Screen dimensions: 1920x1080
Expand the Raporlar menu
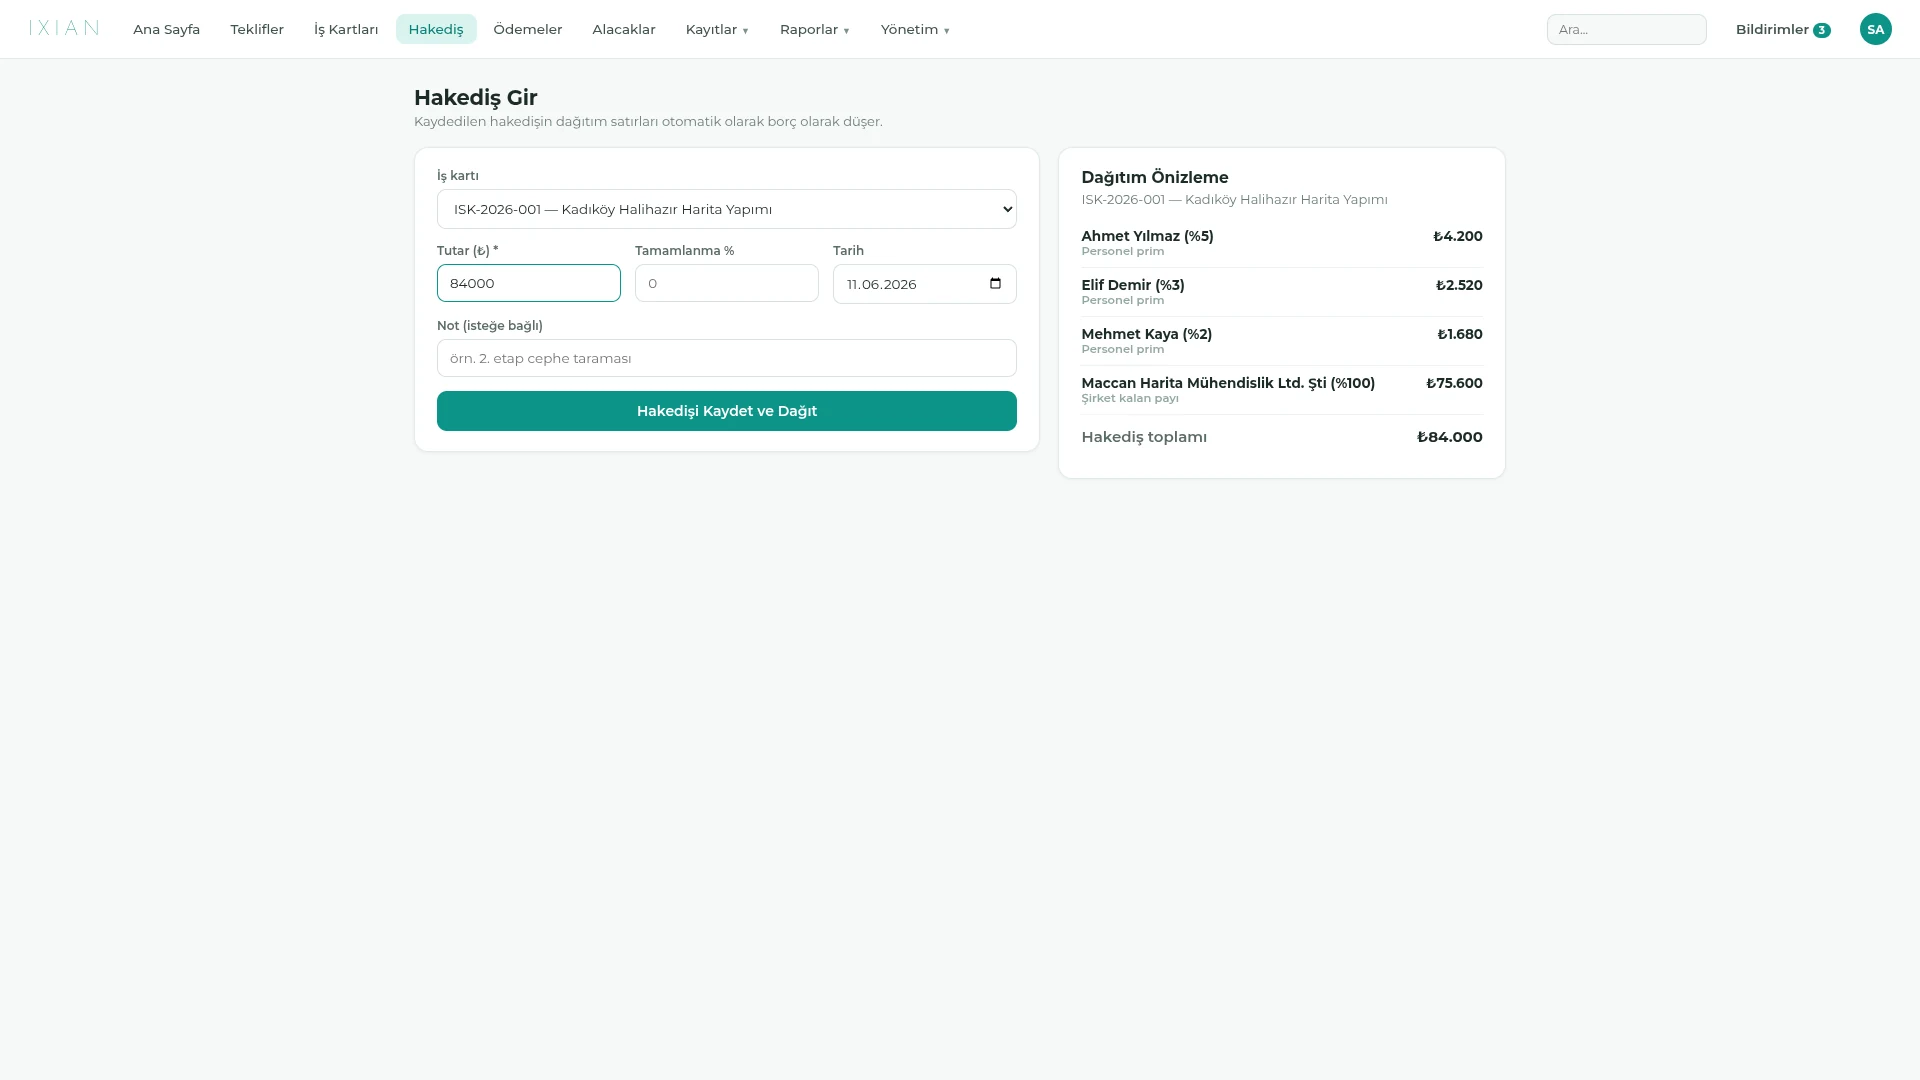[x=814, y=29]
